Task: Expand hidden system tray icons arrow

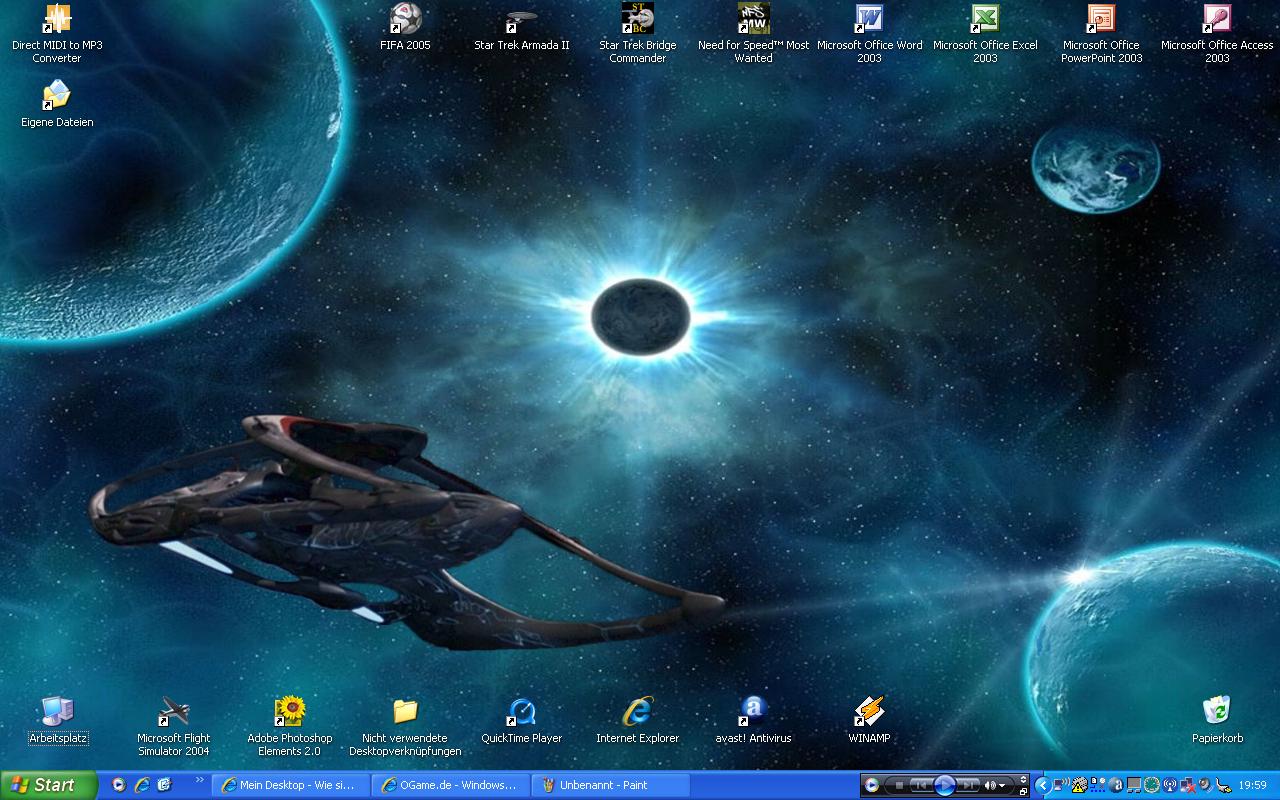Action: [1043, 786]
